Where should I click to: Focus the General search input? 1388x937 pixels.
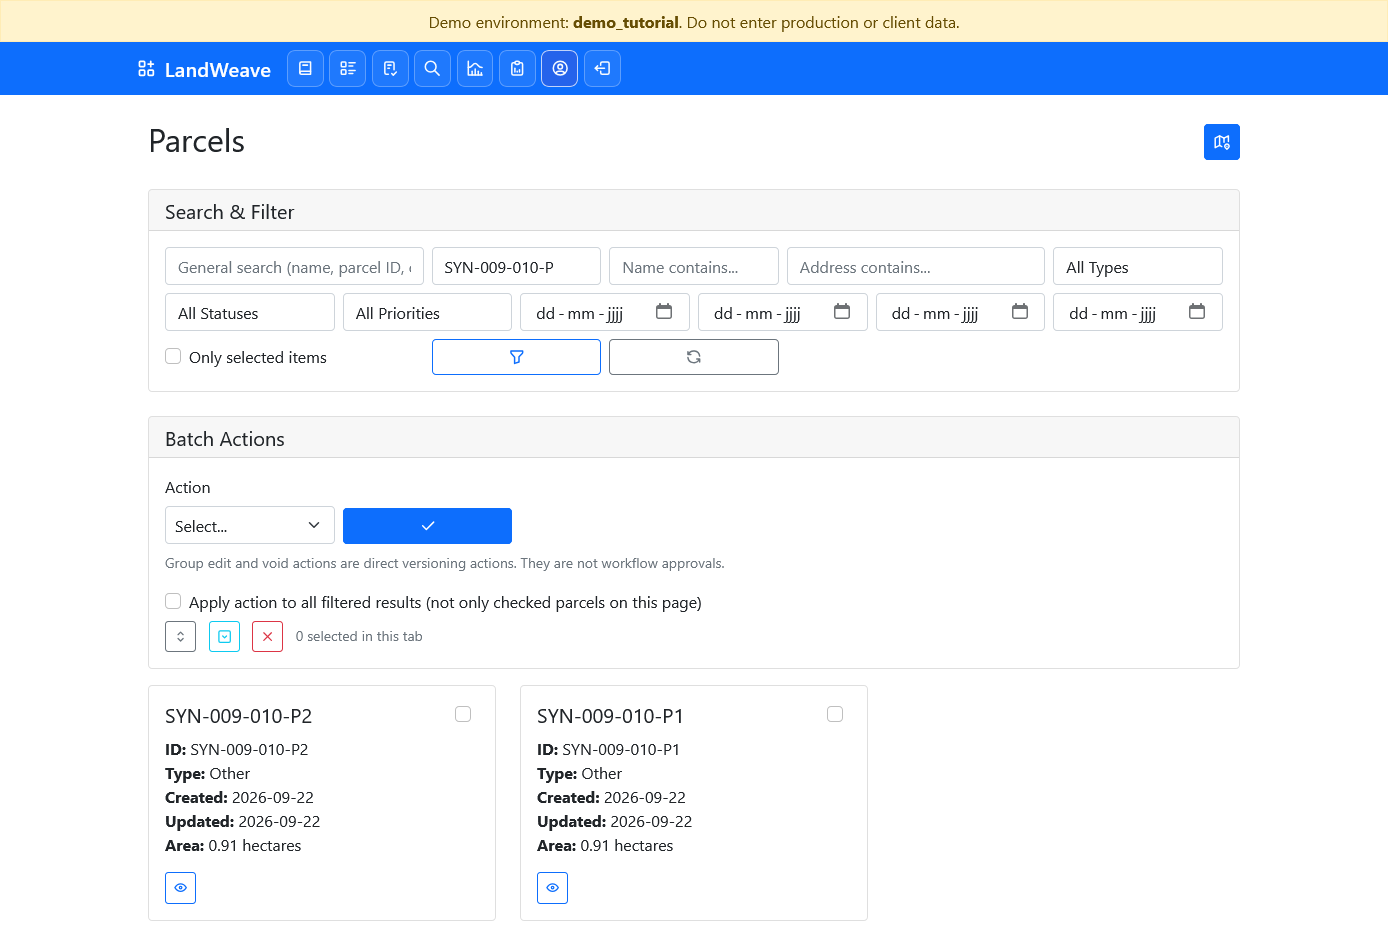point(294,266)
